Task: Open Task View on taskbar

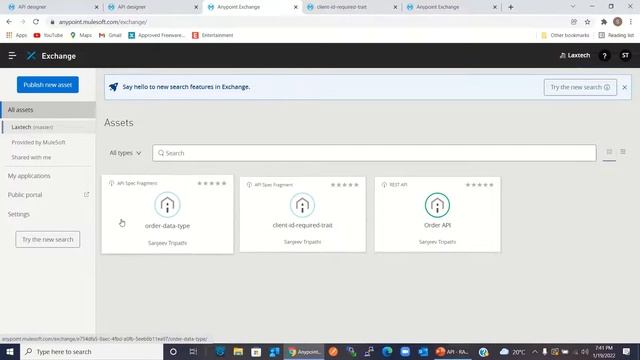Action: [x=193, y=351]
